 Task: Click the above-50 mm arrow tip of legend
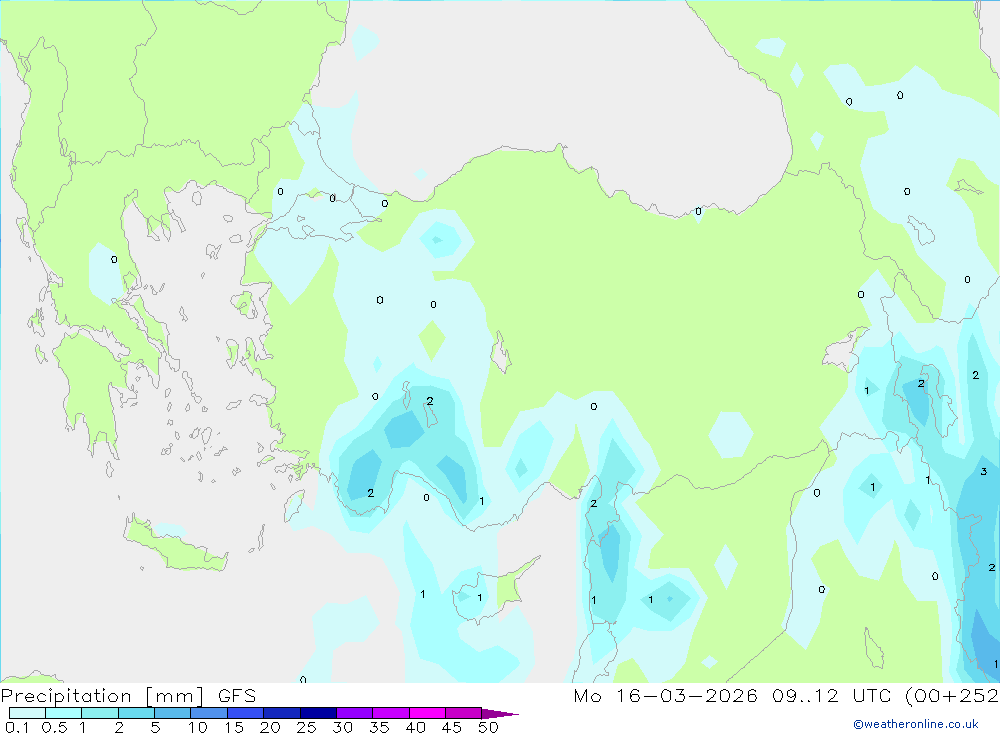coord(499,713)
